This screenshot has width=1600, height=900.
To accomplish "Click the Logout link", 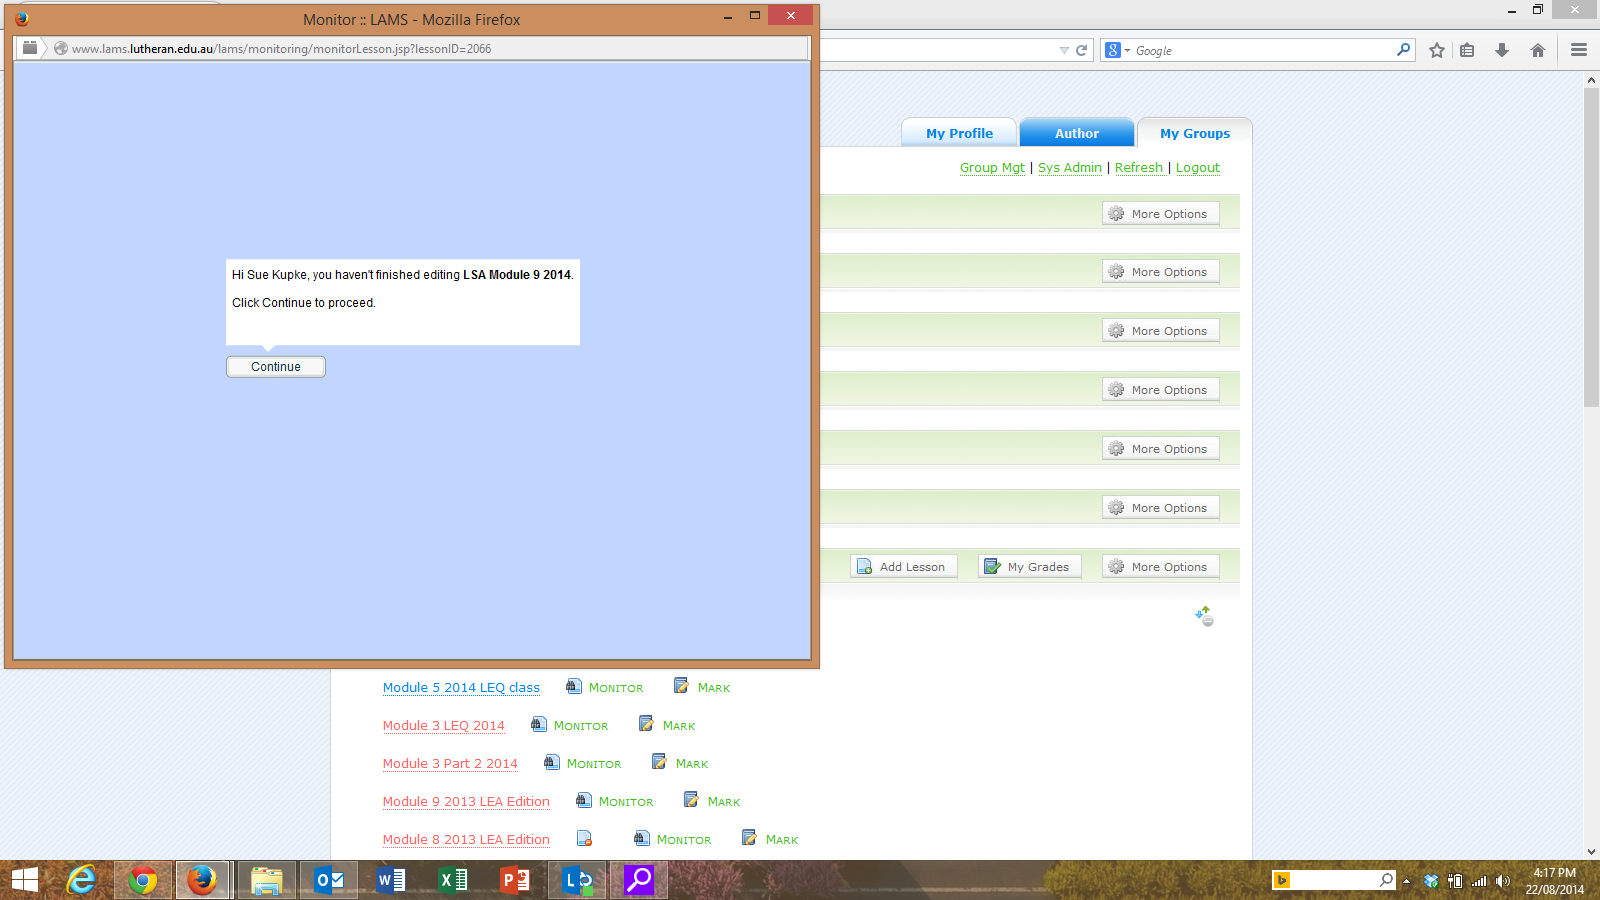I will 1197,168.
